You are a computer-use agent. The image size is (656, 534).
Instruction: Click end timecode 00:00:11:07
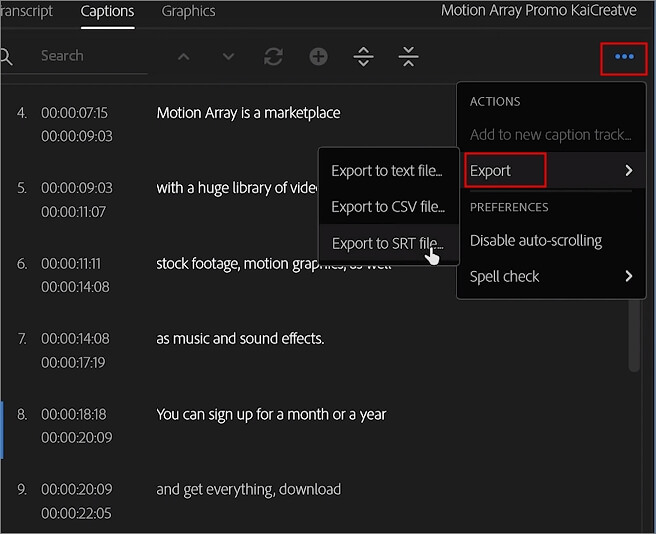click(73, 212)
